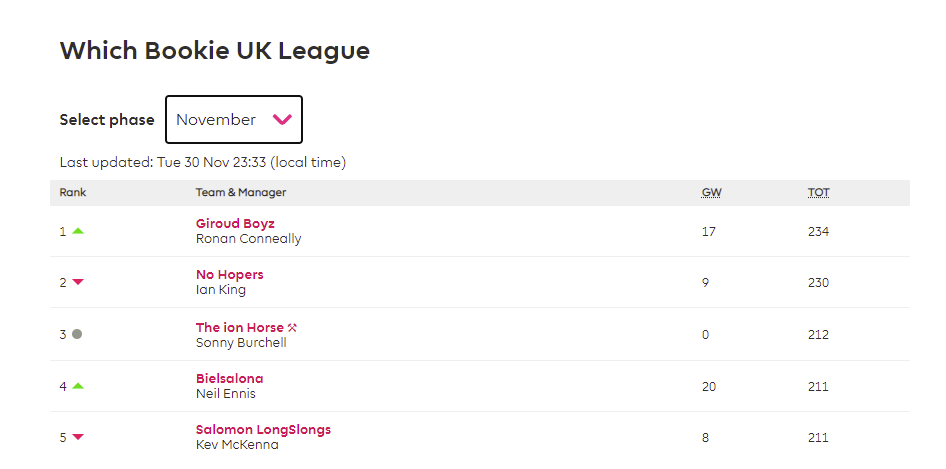Image resolution: width=946 pixels, height=469 pixels.
Task: Click grey circle indicator beside rank 3
Action: [x=77, y=334]
